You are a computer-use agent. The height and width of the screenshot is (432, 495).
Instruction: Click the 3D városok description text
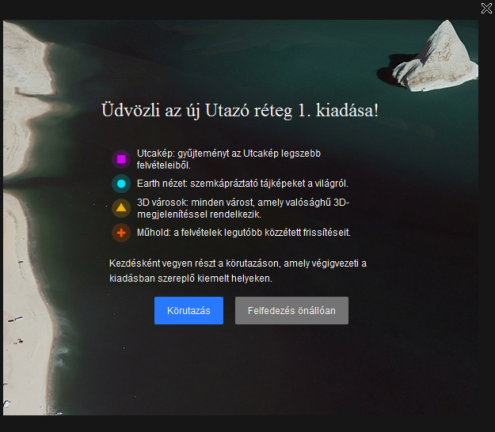243,208
